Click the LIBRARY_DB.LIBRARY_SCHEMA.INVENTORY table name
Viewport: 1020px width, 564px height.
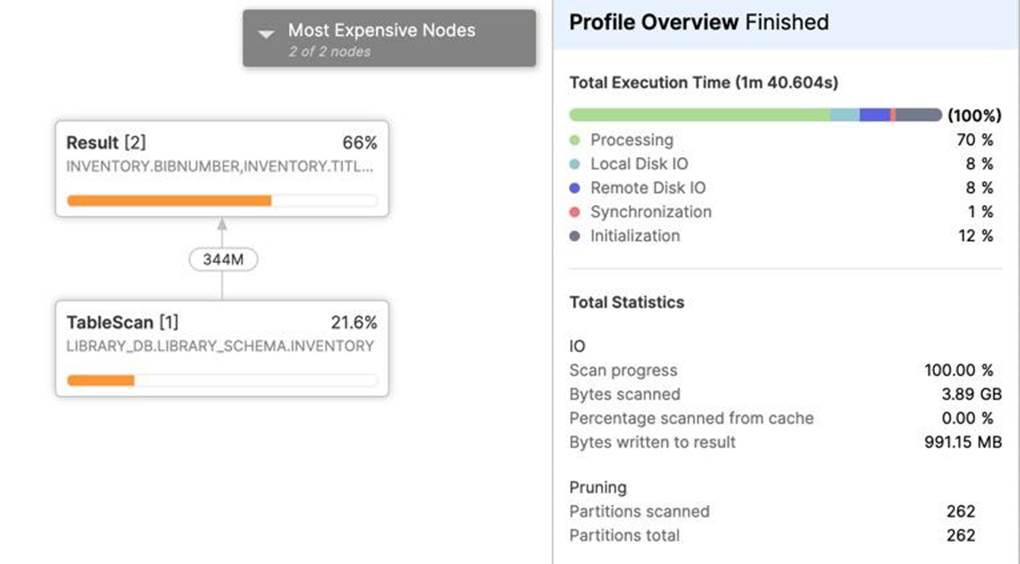[x=220, y=346]
